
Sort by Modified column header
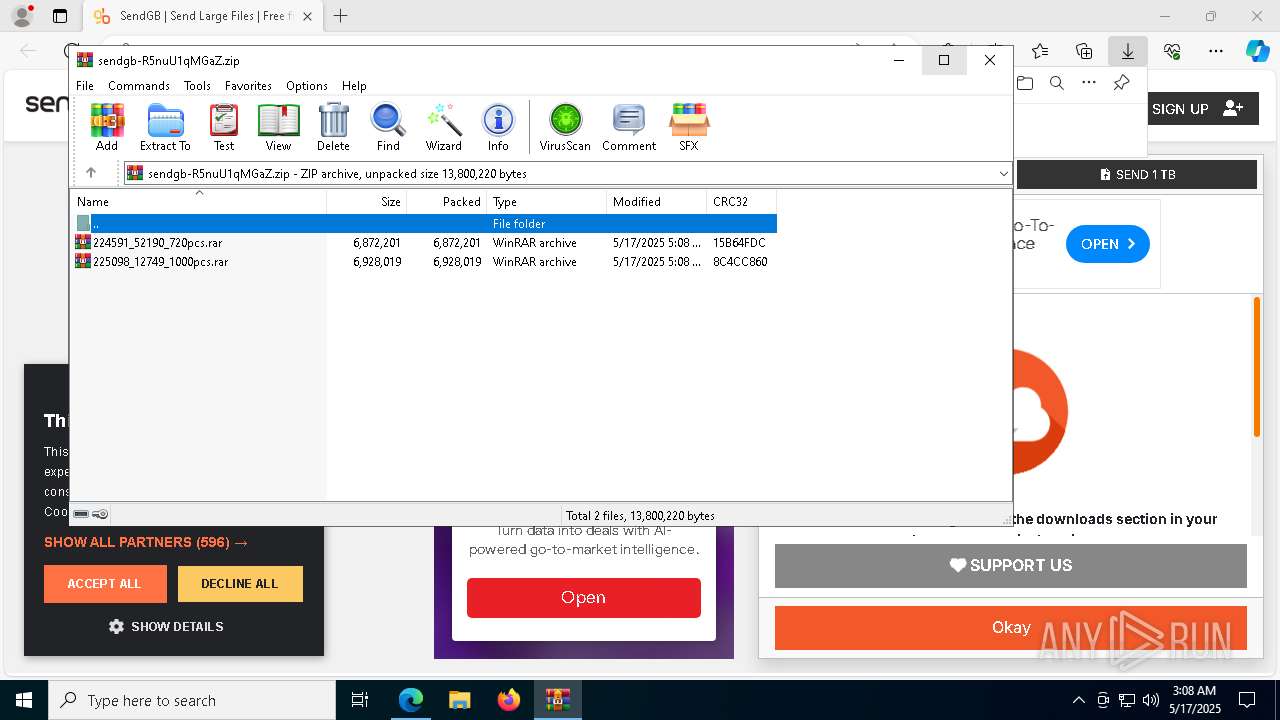(657, 202)
